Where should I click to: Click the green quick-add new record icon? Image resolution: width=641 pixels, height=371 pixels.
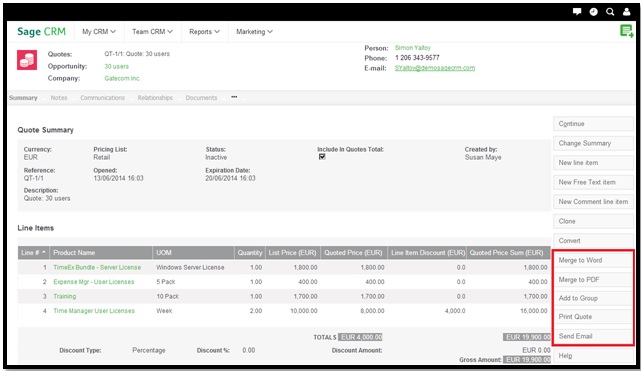627,31
